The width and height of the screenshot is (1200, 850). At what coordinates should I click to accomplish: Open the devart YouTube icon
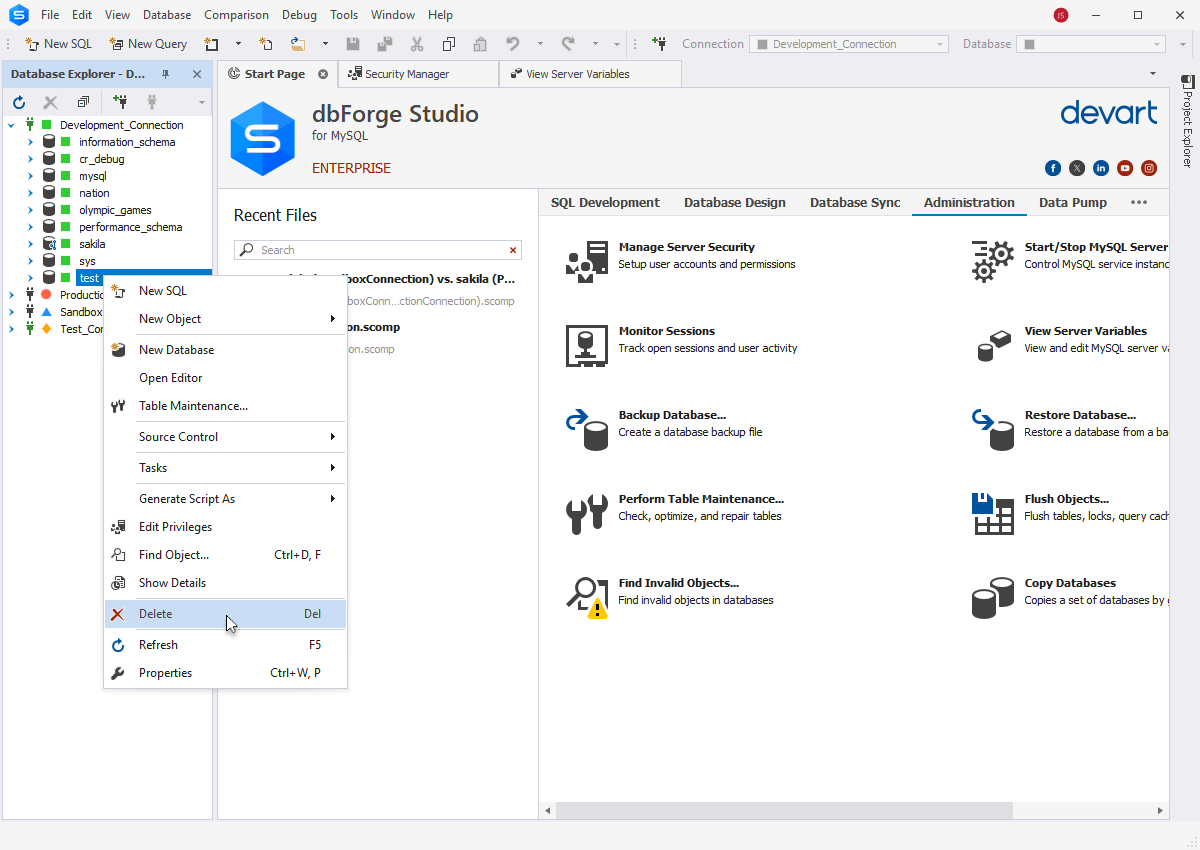click(x=1125, y=168)
